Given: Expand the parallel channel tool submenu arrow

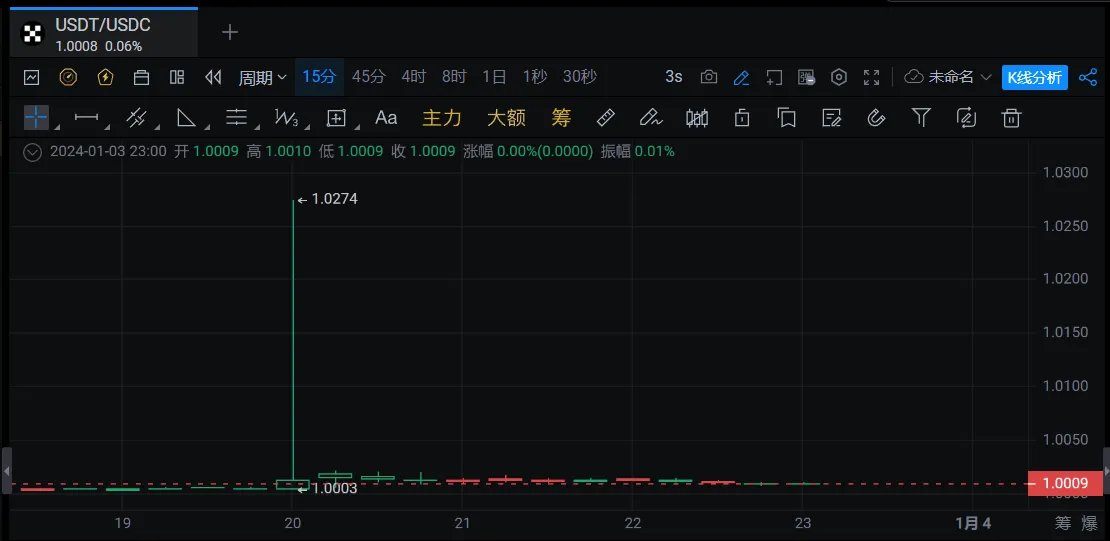Looking at the screenshot, I should 156,127.
